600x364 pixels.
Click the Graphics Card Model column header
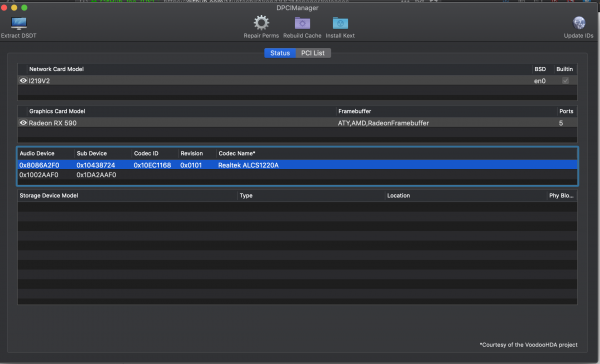[x=57, y=111]
